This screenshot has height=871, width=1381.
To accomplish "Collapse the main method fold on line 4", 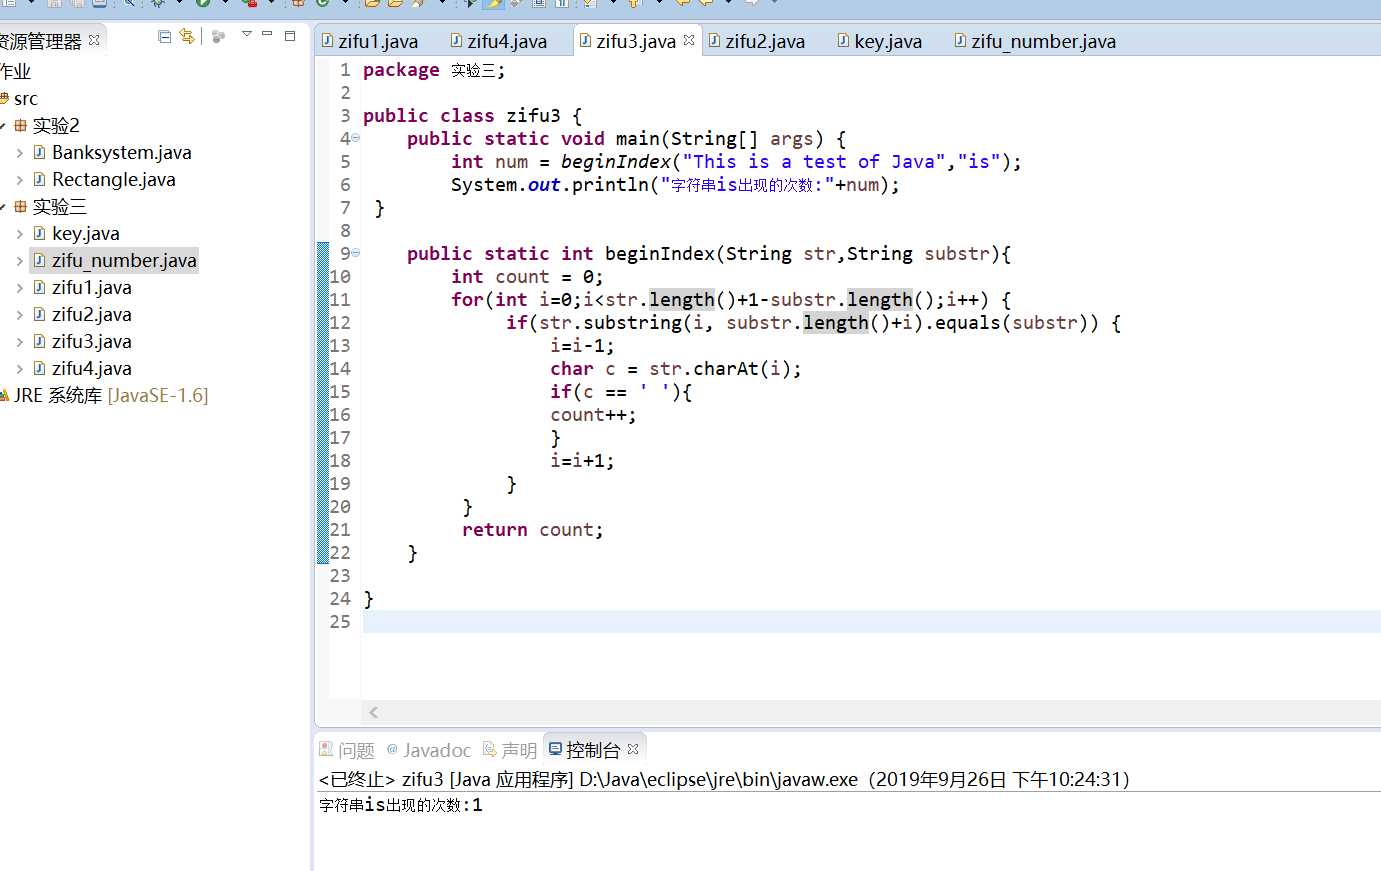I will (355, 138).
